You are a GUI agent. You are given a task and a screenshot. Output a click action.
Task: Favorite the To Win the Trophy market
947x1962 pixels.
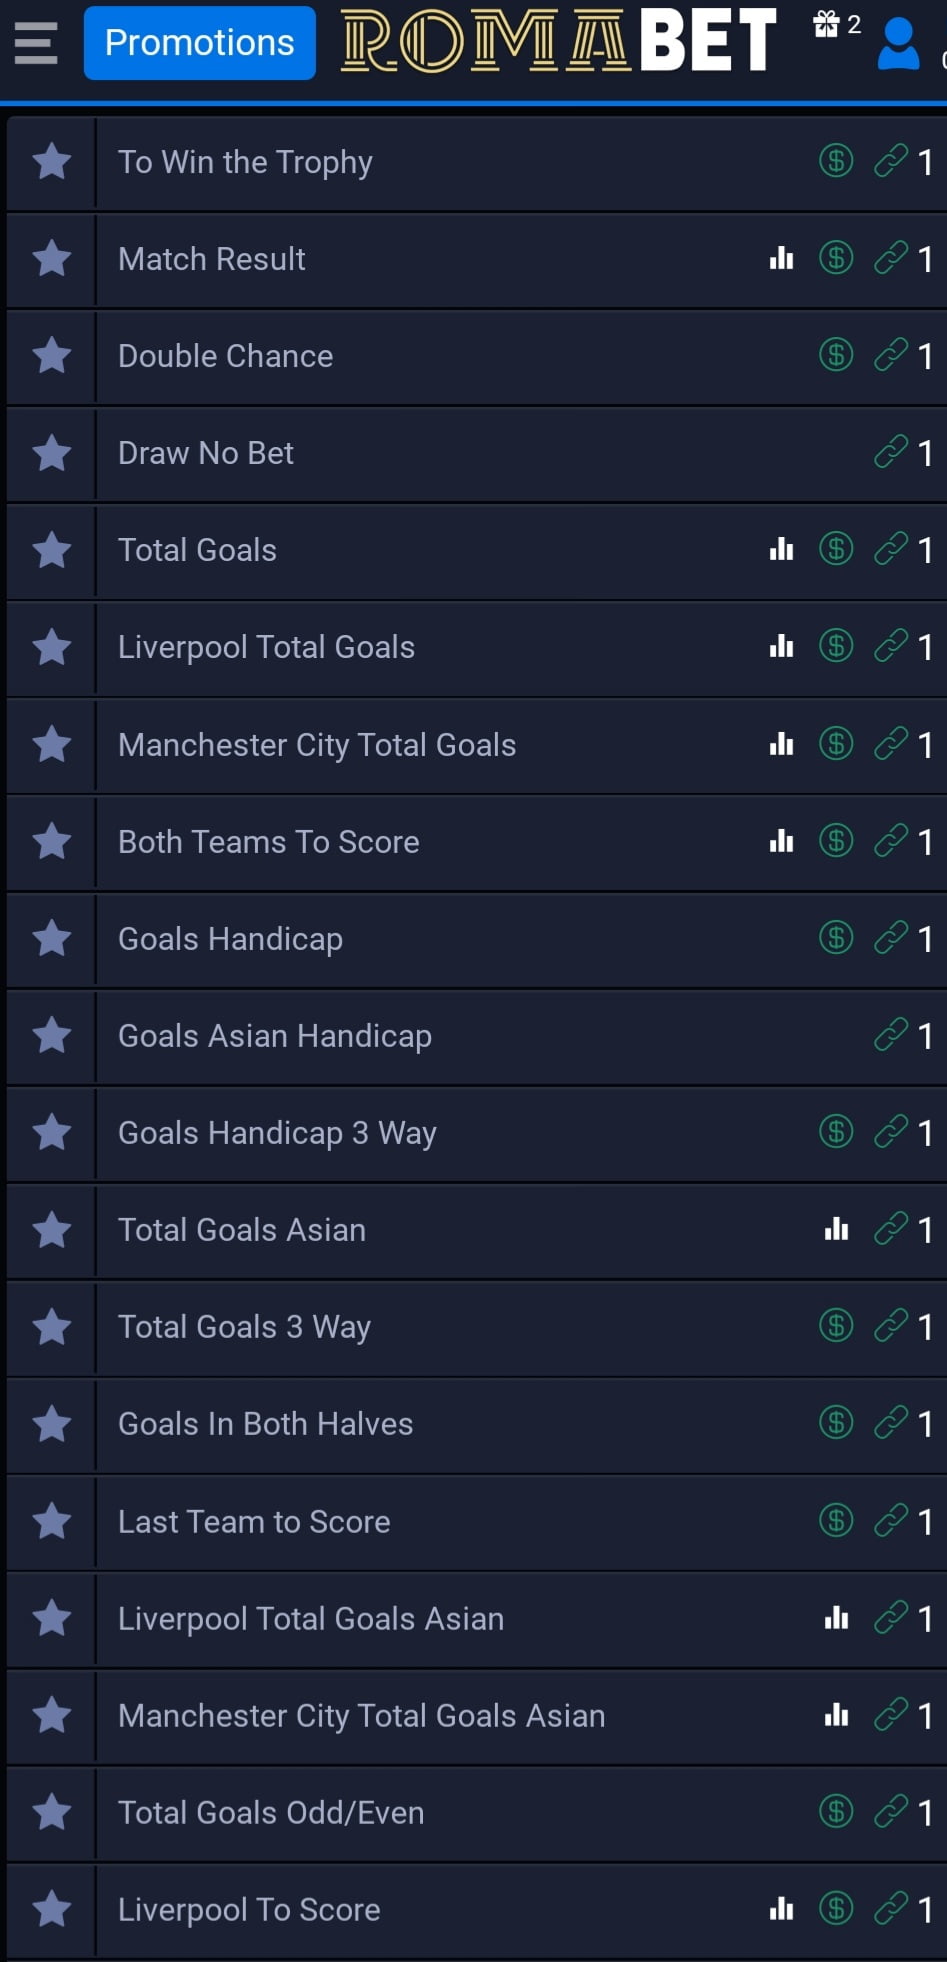pyautogui.click(x=52, y=162)
